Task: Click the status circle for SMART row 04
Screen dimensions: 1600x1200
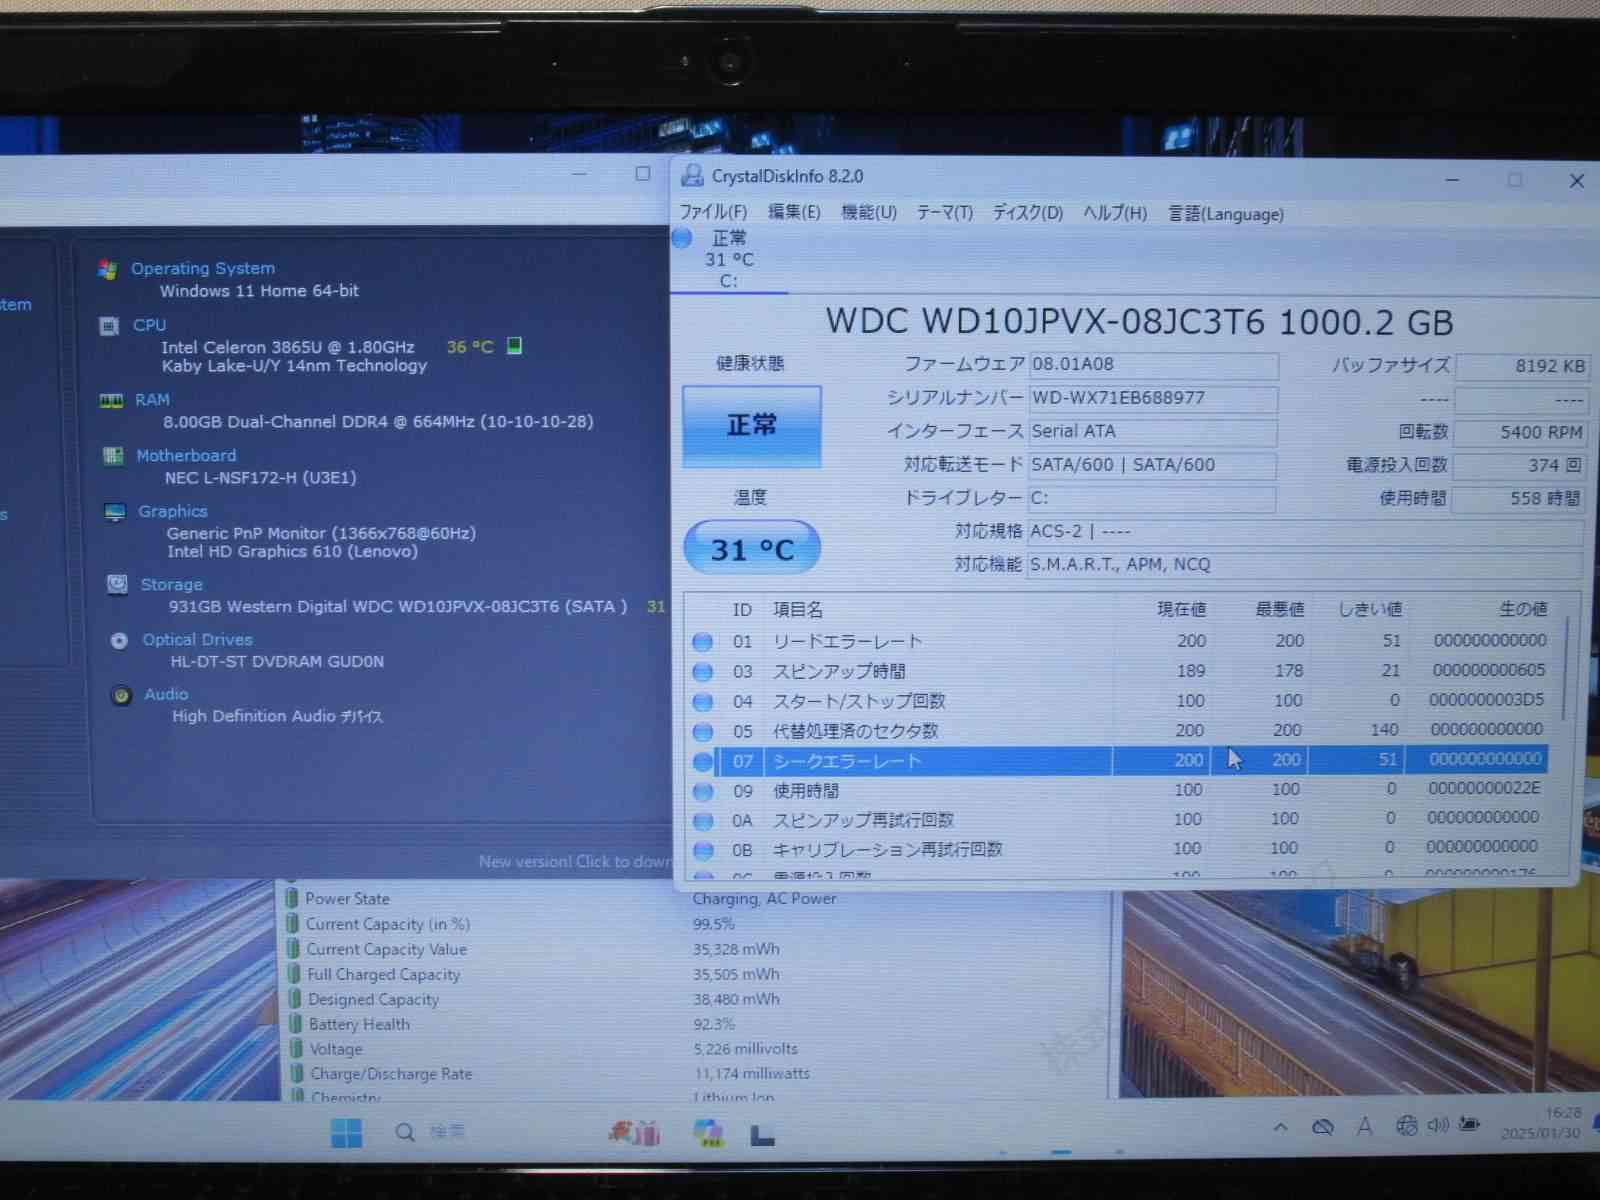Action: pos(703,702)
